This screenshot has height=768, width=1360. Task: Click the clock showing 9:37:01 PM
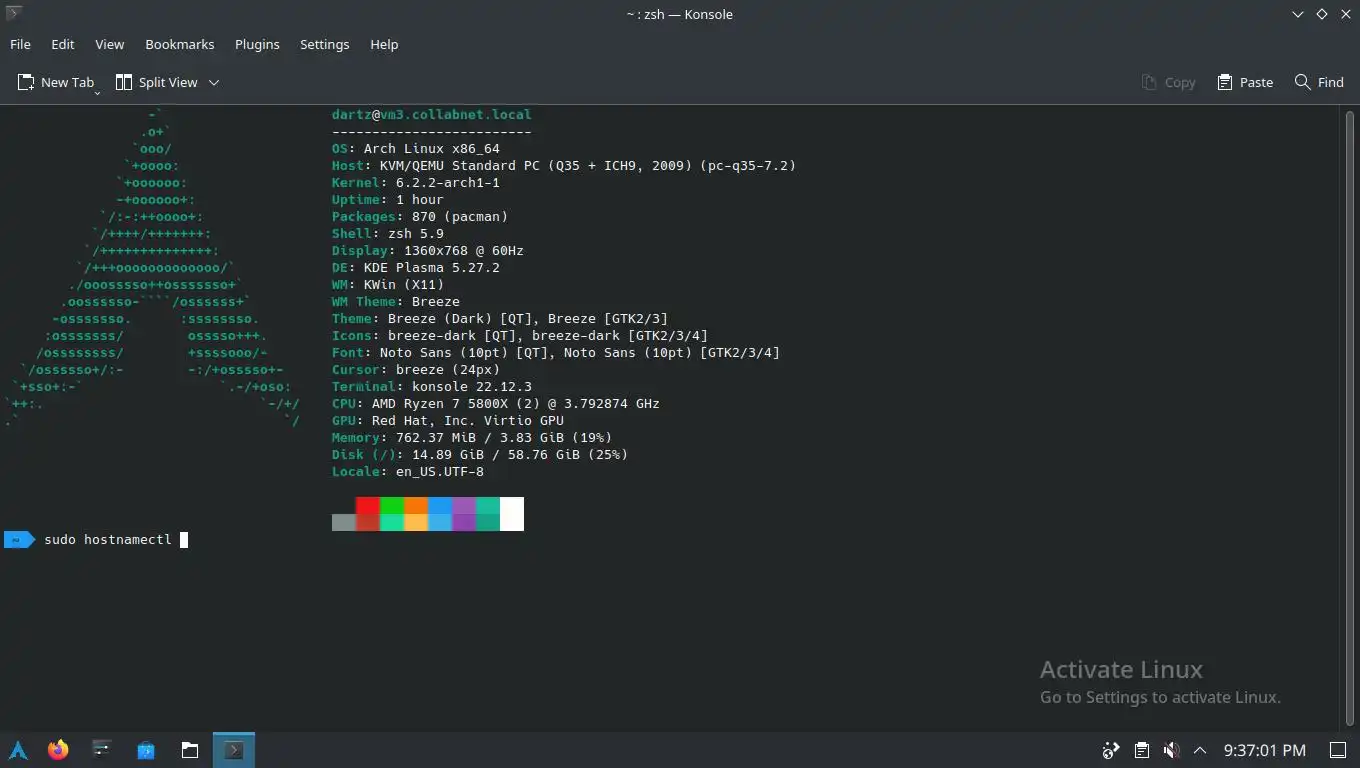tap(1264, 750)
